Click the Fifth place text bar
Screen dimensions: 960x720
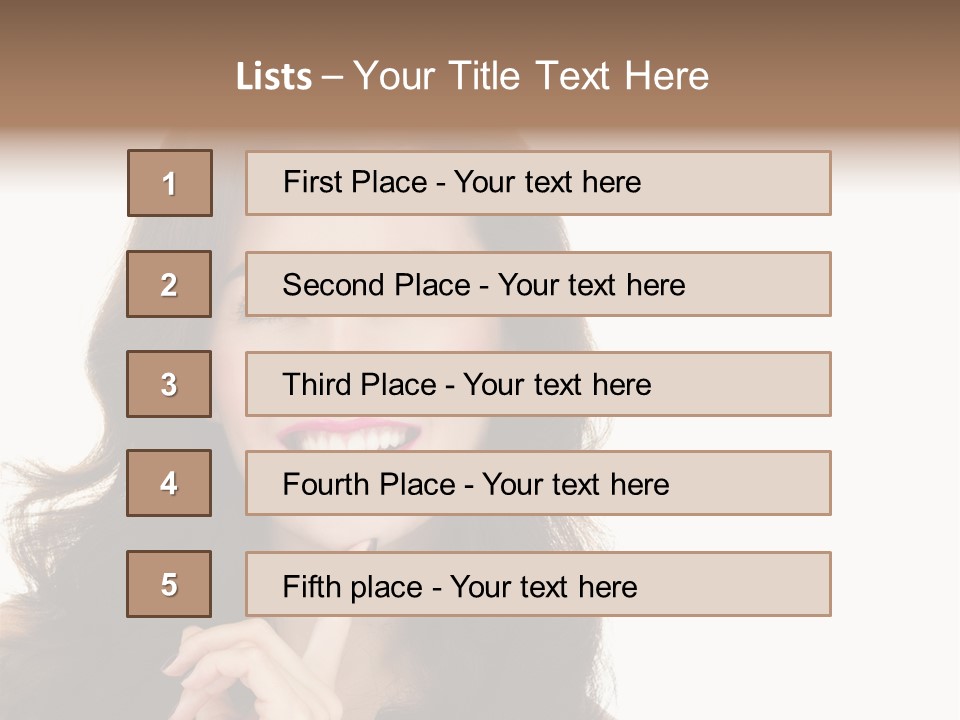coord(538,584)
